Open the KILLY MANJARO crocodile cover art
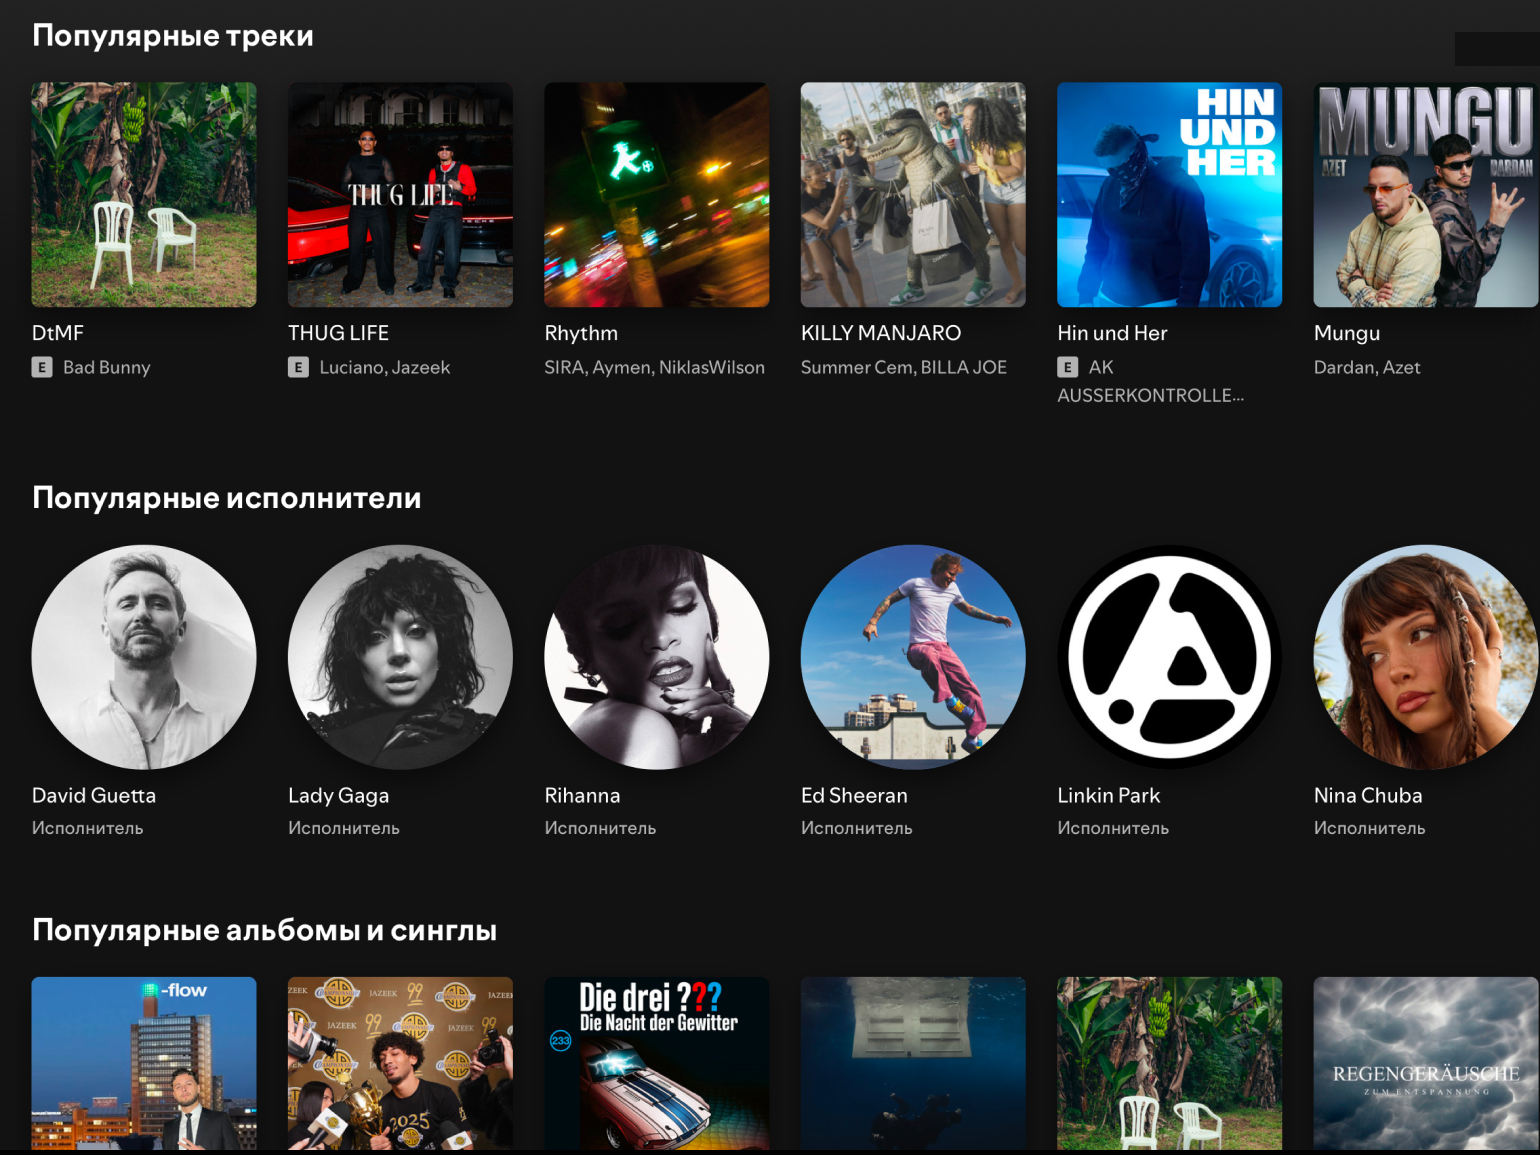Viewport: 1540px width, 1155px height. 913,194
